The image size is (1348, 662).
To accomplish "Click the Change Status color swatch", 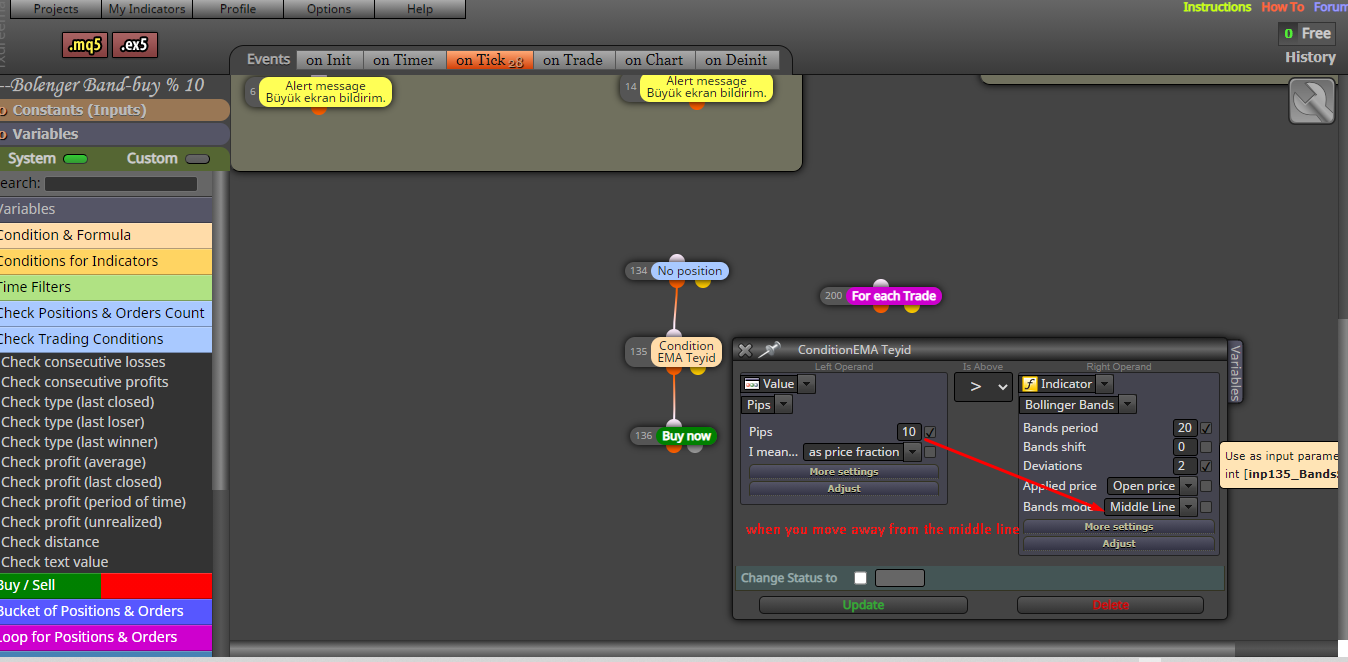I will coord(900,578).
